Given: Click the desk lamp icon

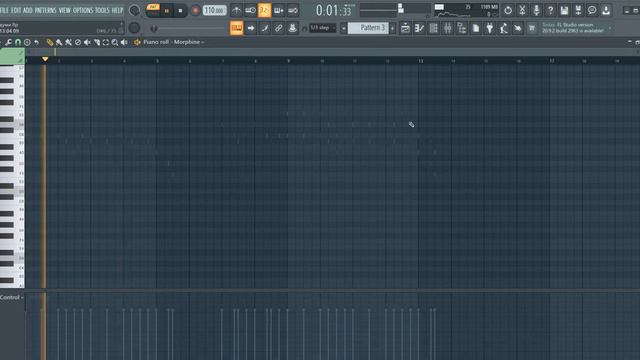Looking at the screenshot, I should click(x=504, y=28).
